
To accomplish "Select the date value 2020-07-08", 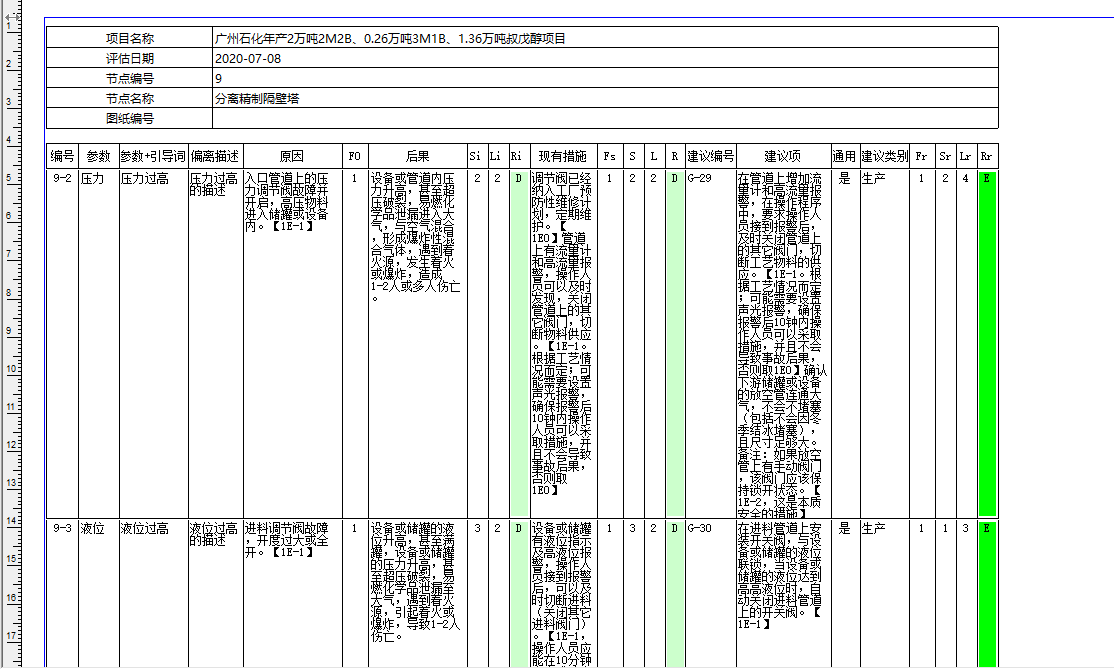I will point(248,58).
